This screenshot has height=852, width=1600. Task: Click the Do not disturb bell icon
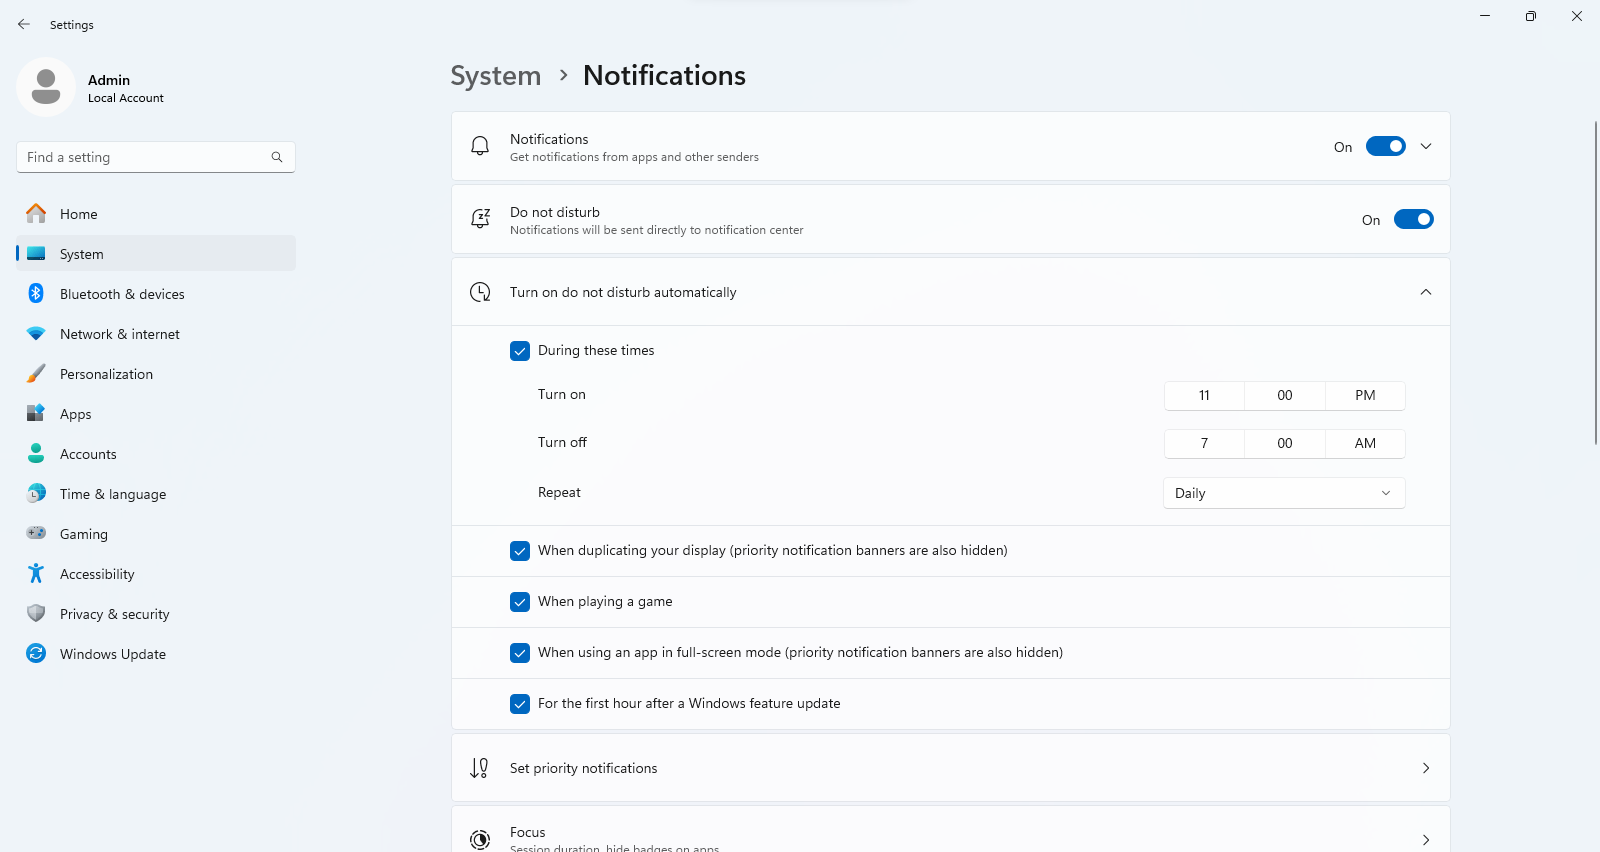click(x=480, y=219)
